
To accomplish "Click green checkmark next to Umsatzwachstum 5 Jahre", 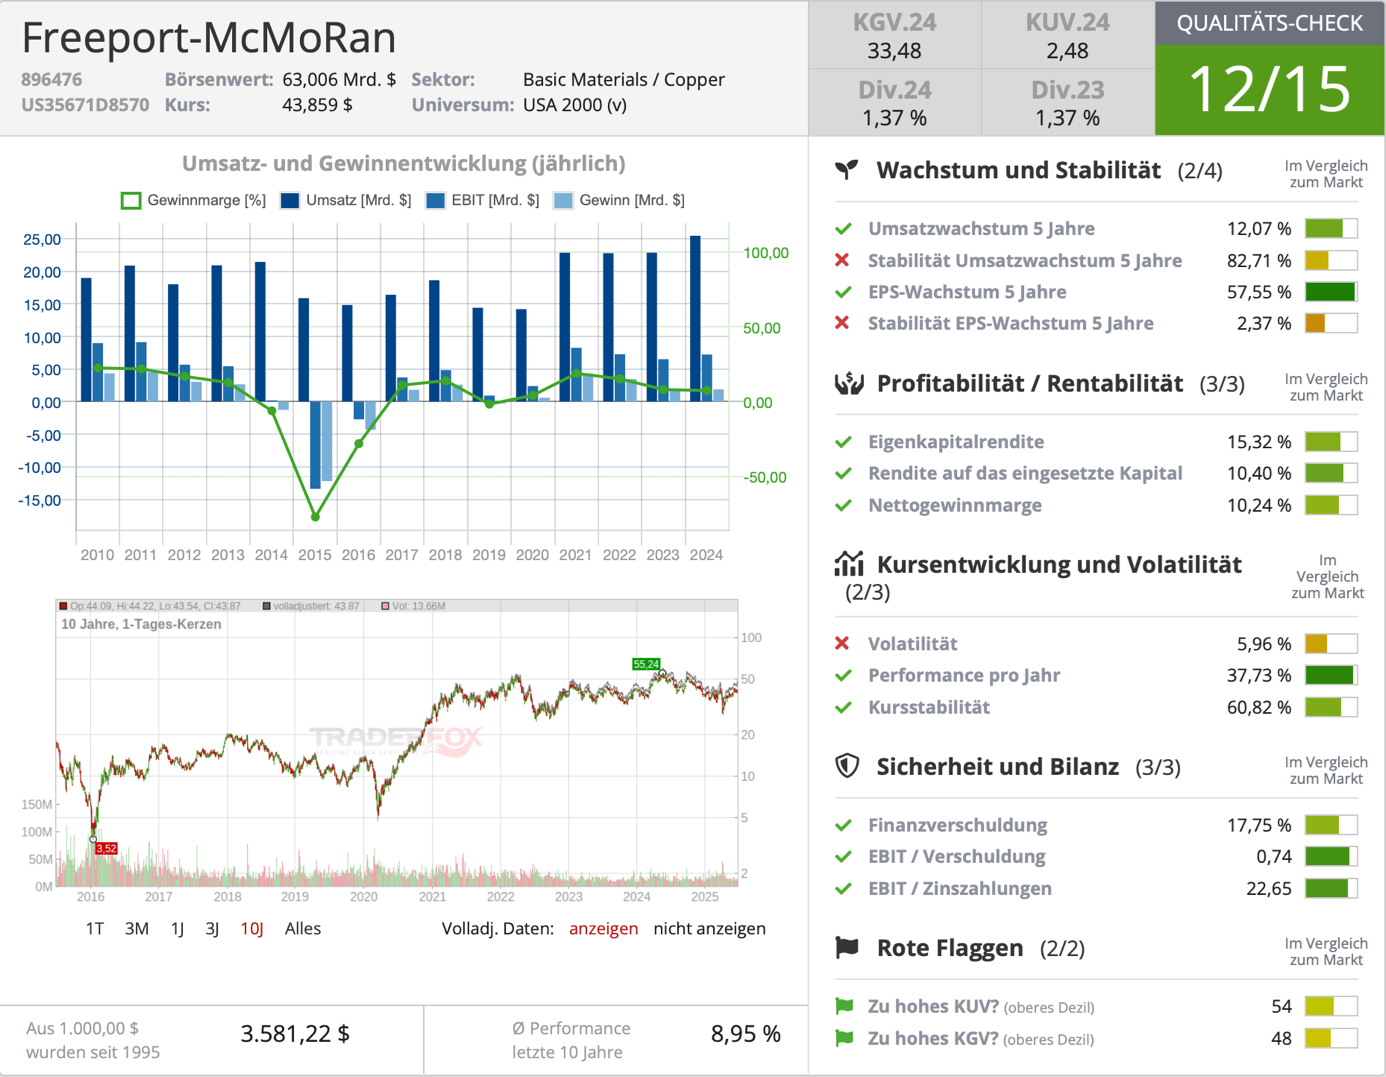I will (843, 229).
